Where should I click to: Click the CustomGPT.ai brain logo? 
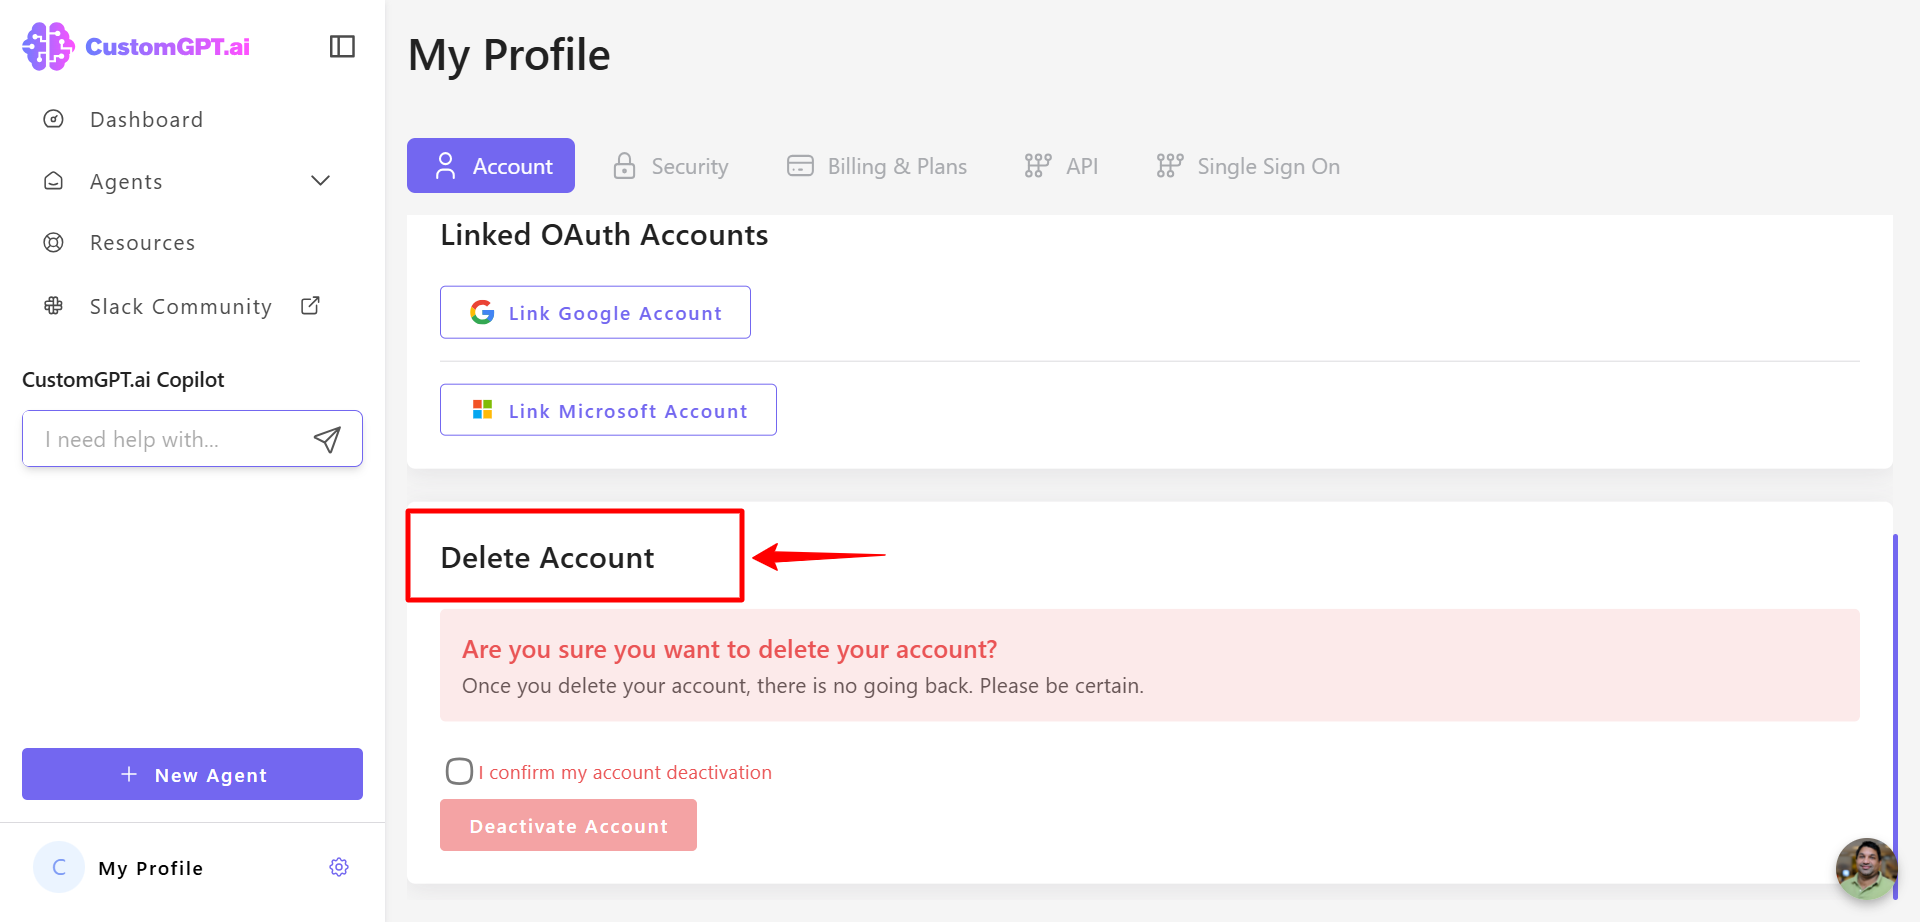(x=48, y=46)
